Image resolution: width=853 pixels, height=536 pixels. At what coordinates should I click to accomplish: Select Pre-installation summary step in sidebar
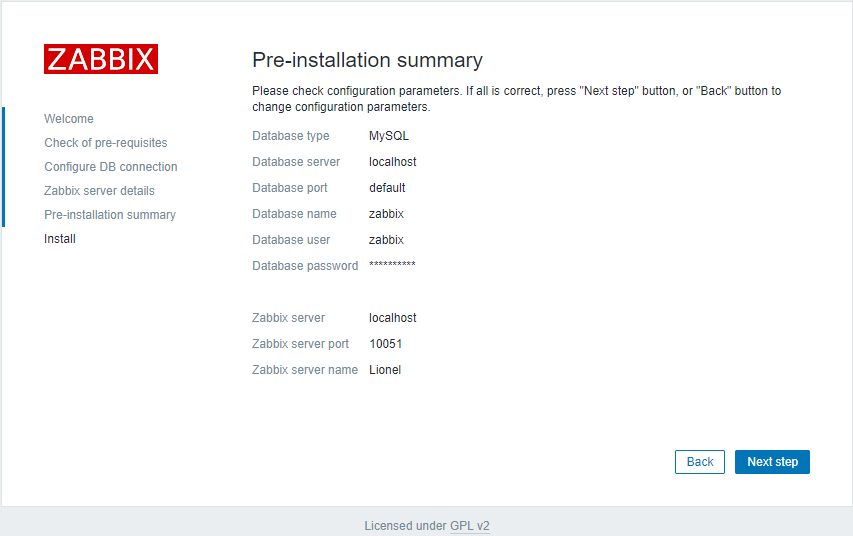point(110,214)
